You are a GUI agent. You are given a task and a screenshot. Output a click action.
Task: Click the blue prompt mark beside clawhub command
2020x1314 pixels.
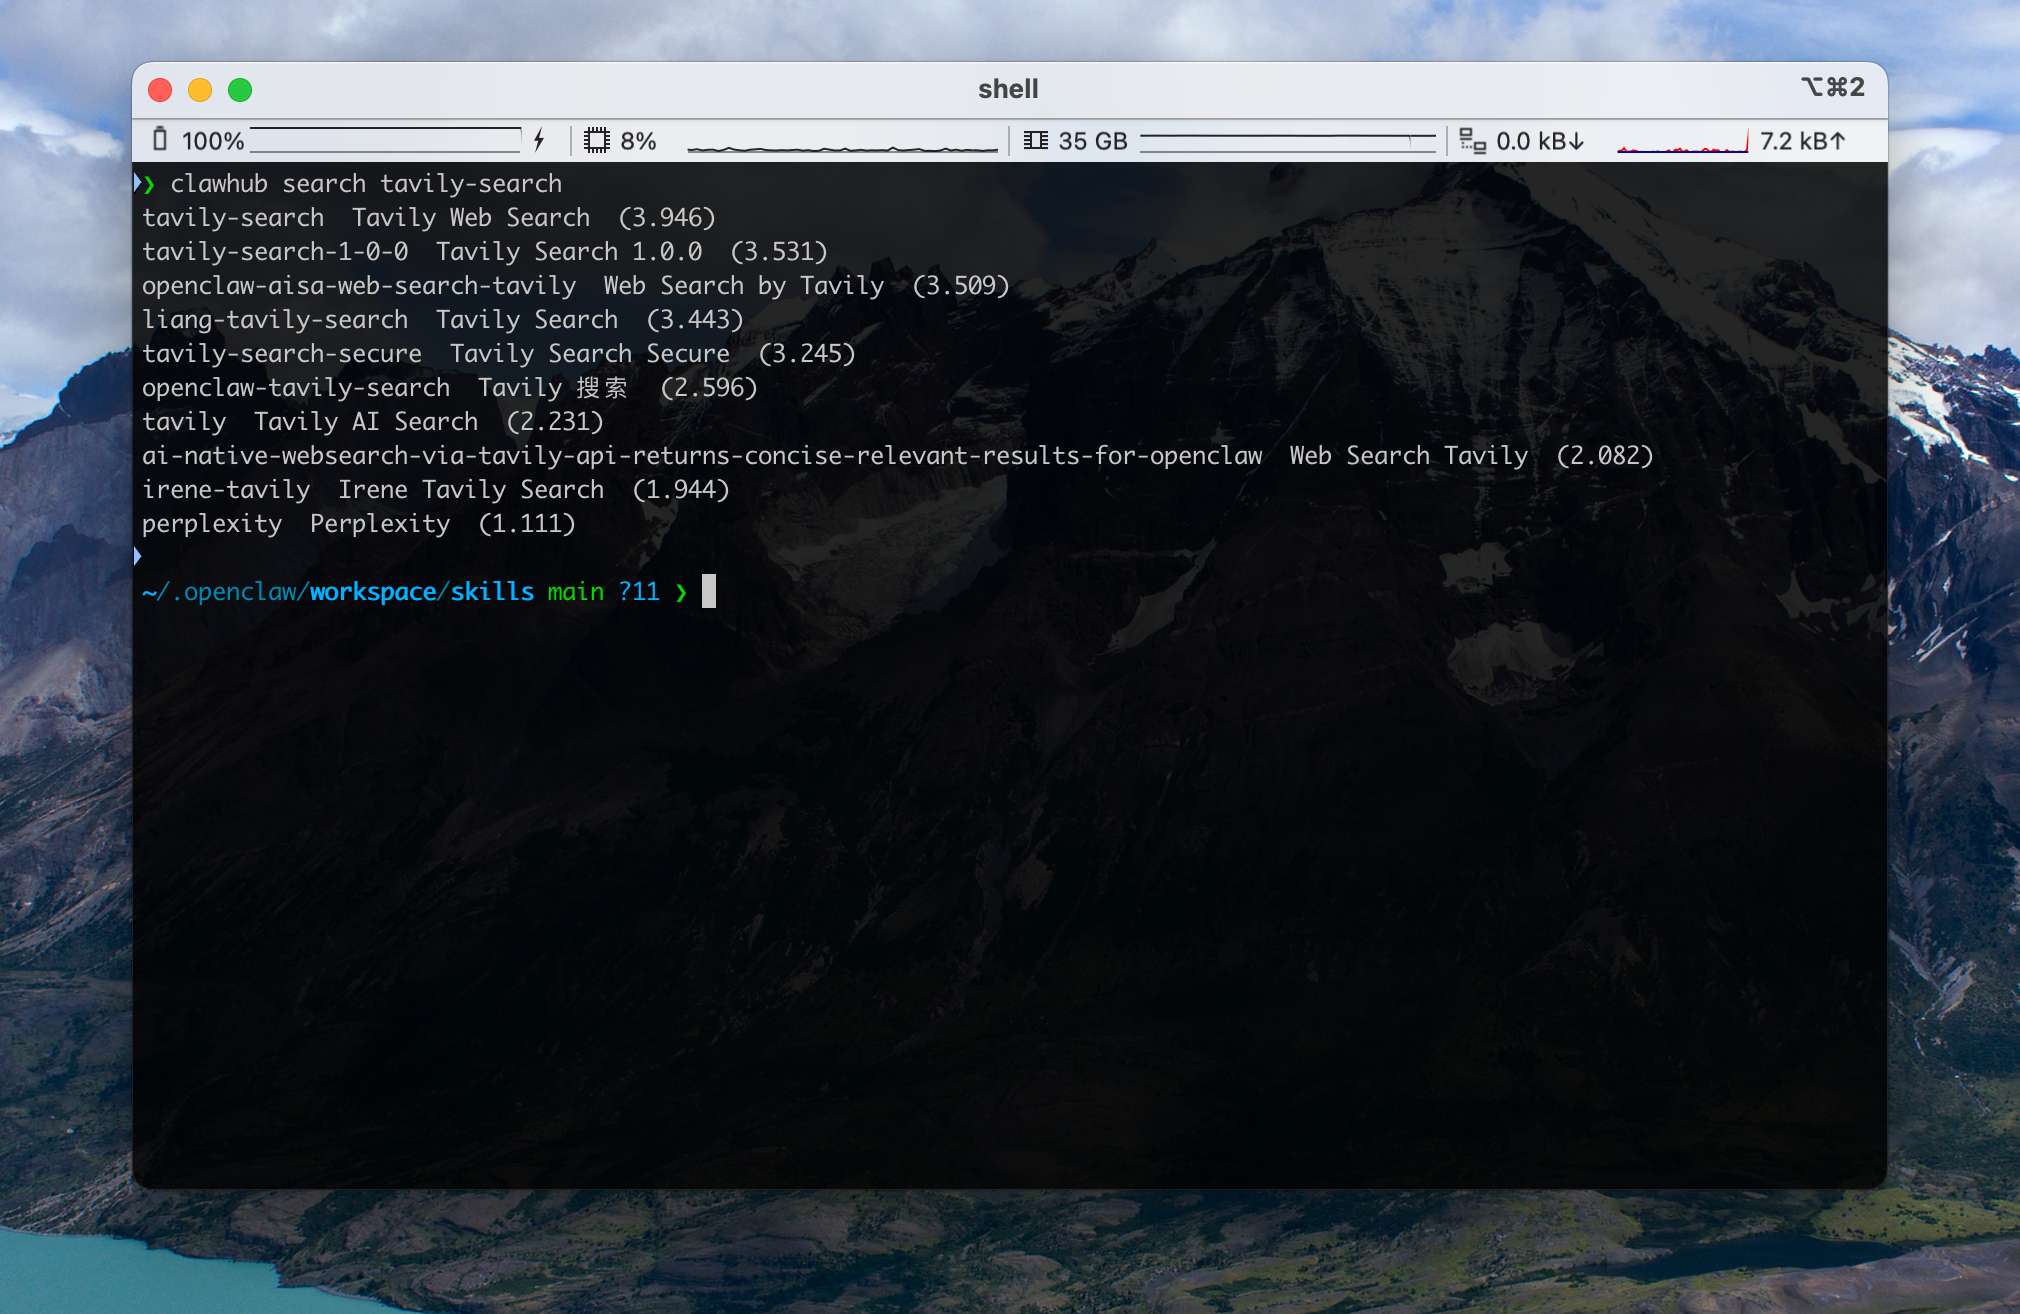[139, 183]
